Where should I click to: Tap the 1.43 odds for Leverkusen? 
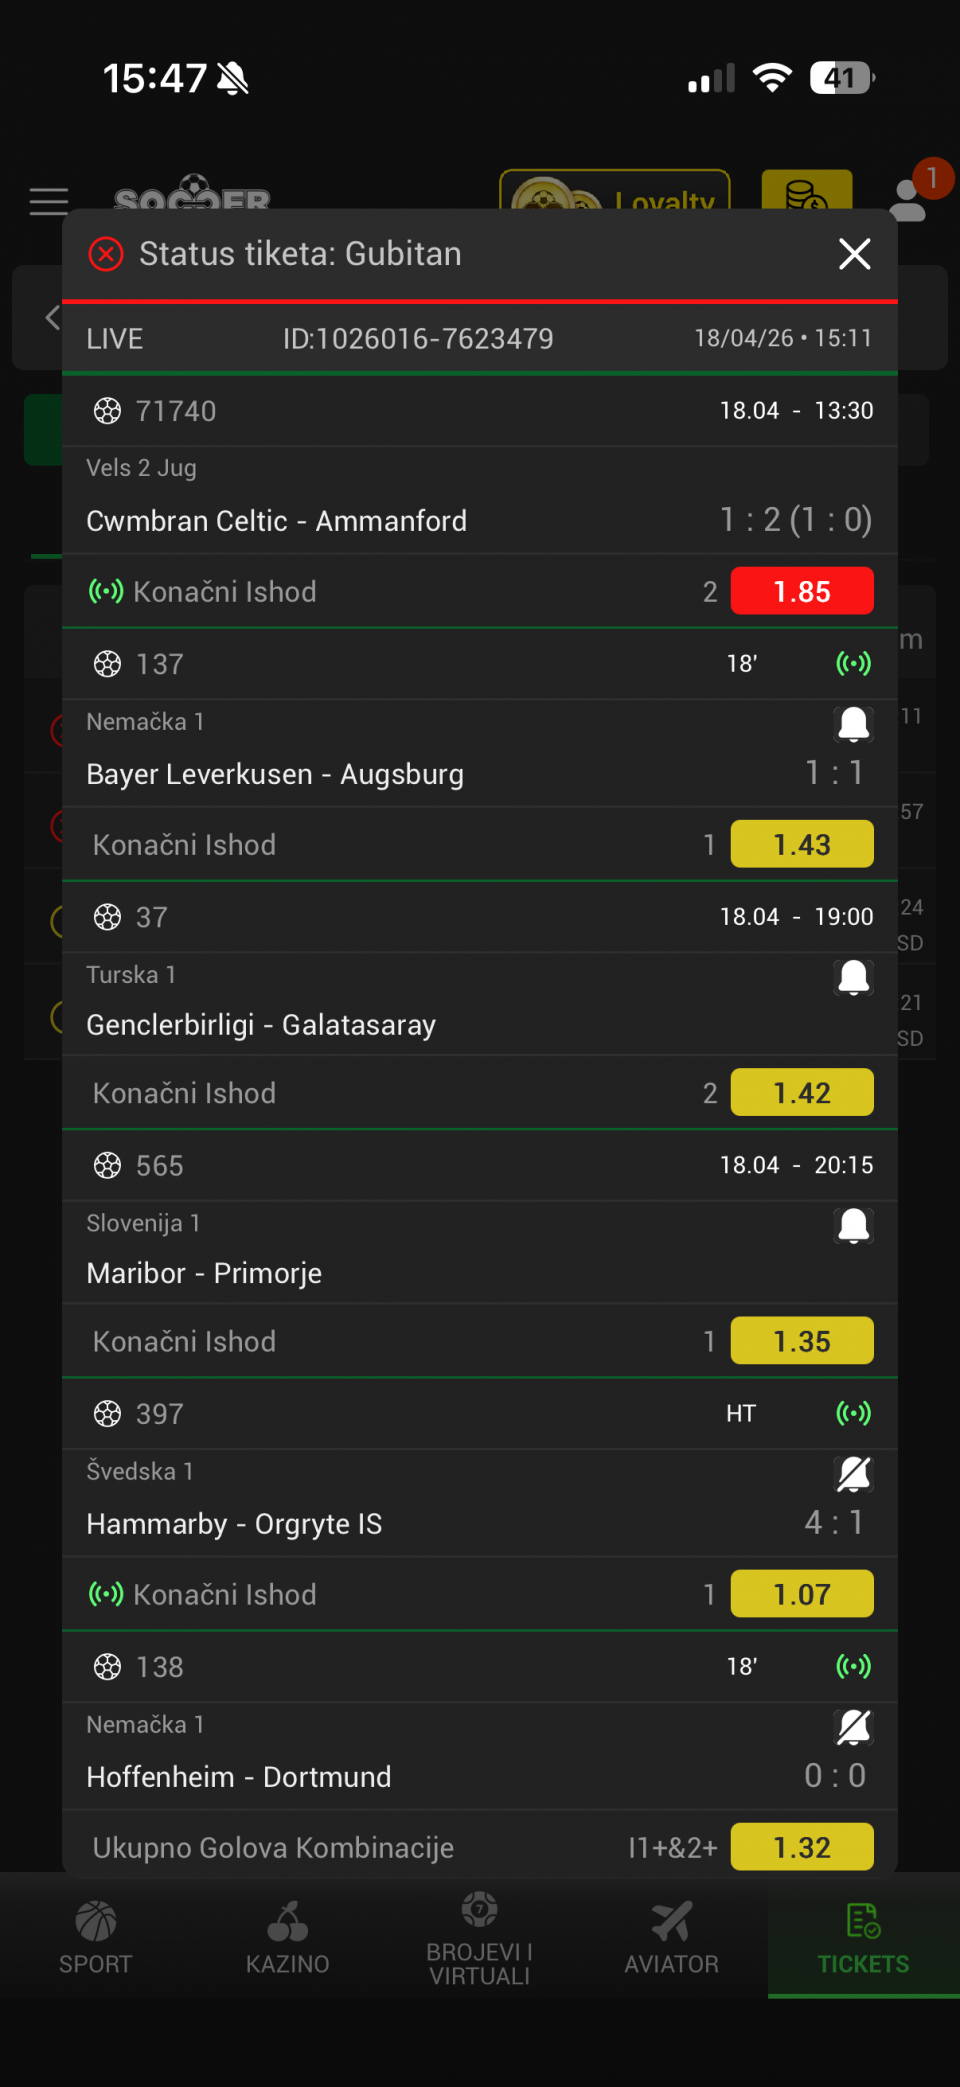tap(802, 844)
